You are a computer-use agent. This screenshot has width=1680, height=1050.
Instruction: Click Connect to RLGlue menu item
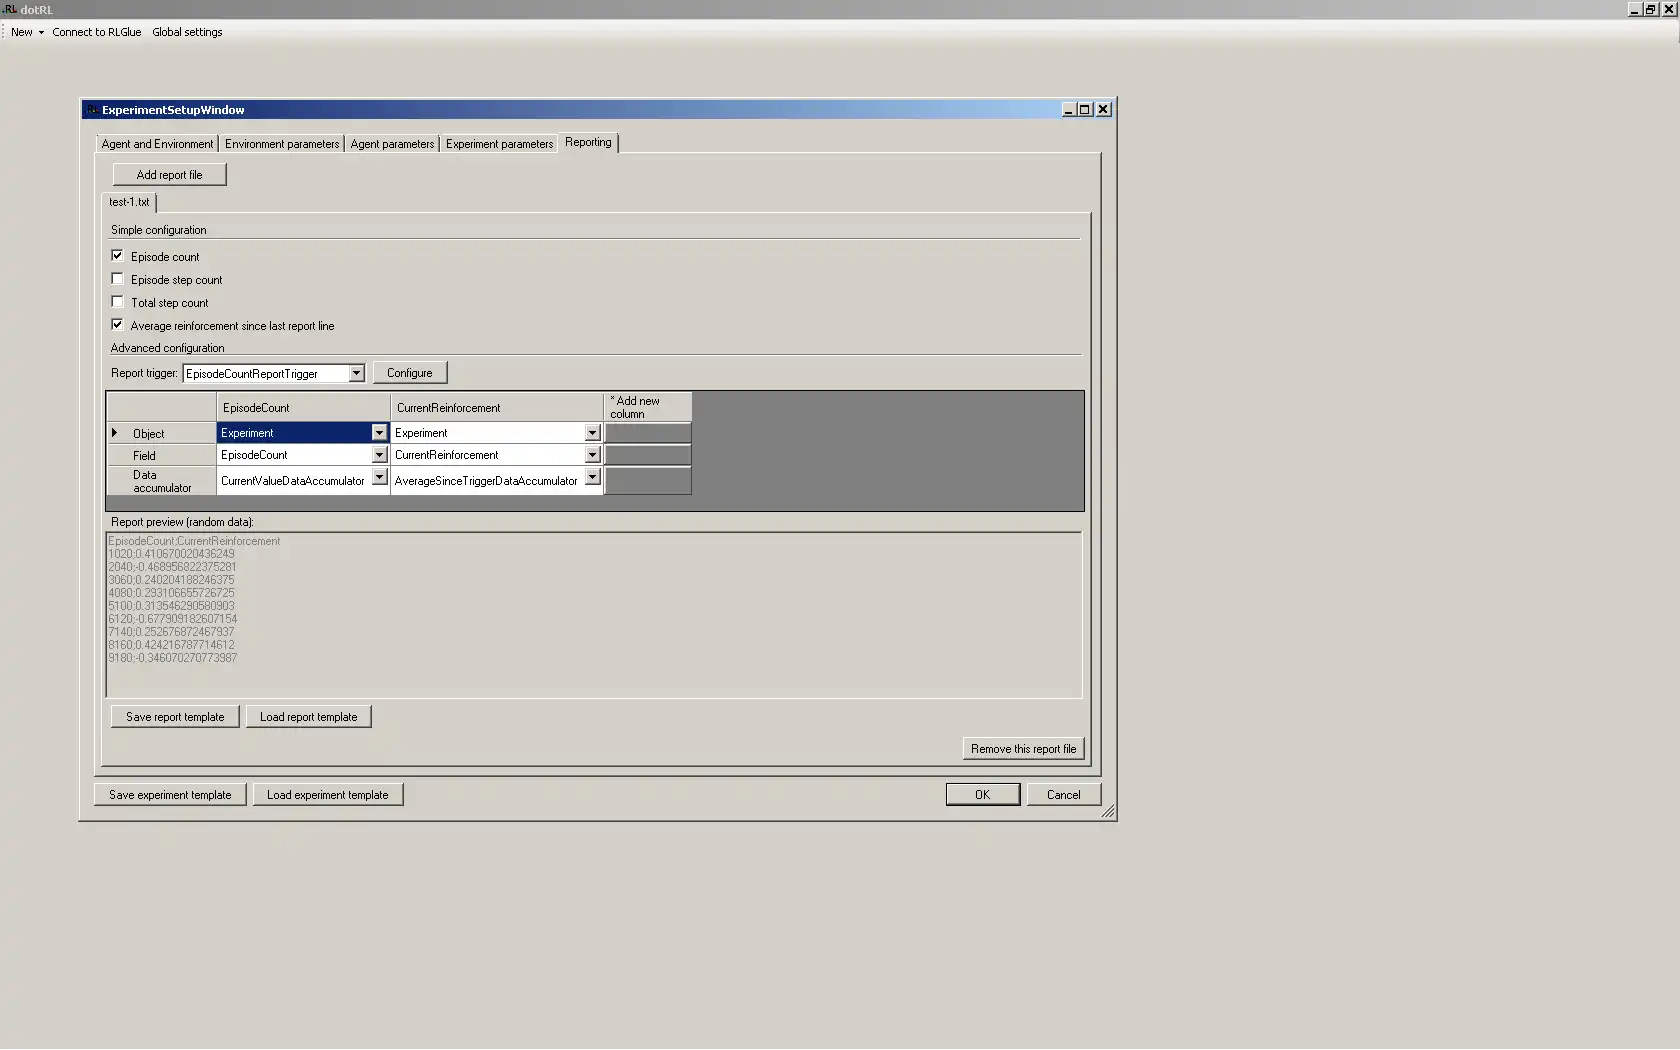97,32
